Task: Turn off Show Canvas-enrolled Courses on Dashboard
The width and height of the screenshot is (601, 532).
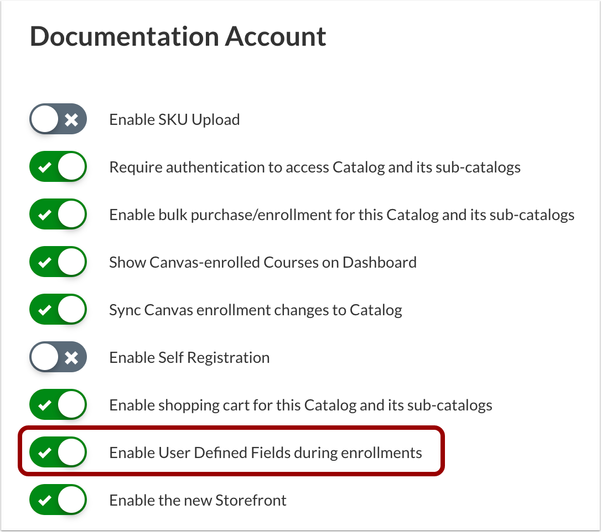Action: click(58, 263)
